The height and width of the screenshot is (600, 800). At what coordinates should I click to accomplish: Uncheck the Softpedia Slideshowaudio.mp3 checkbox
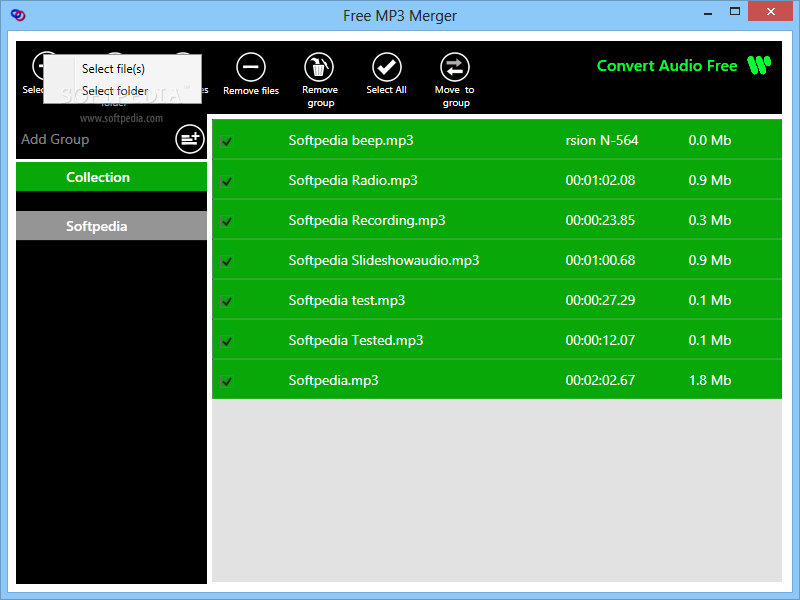pyautogui.click(x=227, y=261)
